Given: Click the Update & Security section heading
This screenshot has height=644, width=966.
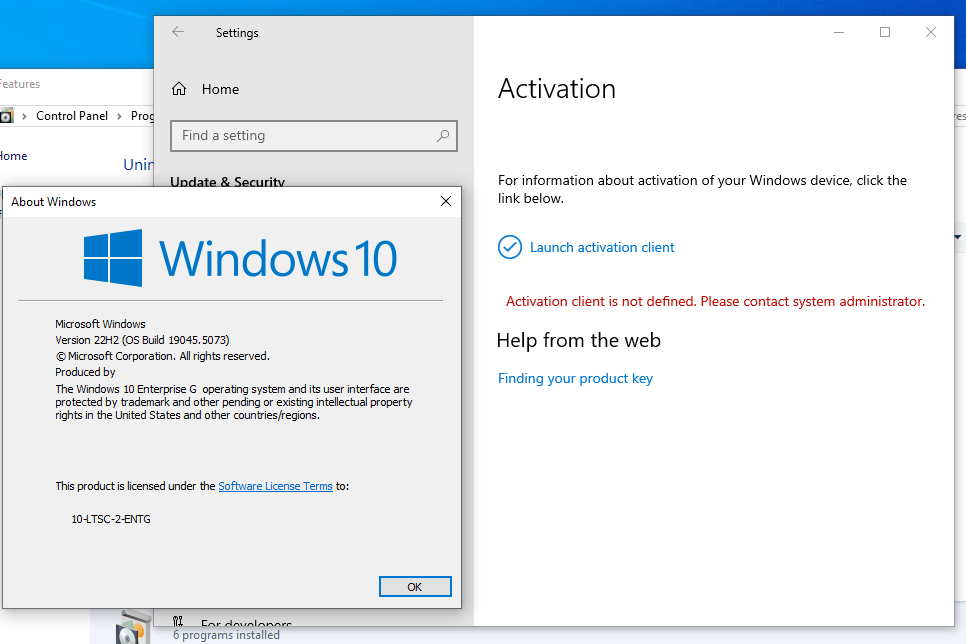Looking at the screenshot, I should pyautogui.click(x=227, y=181).
